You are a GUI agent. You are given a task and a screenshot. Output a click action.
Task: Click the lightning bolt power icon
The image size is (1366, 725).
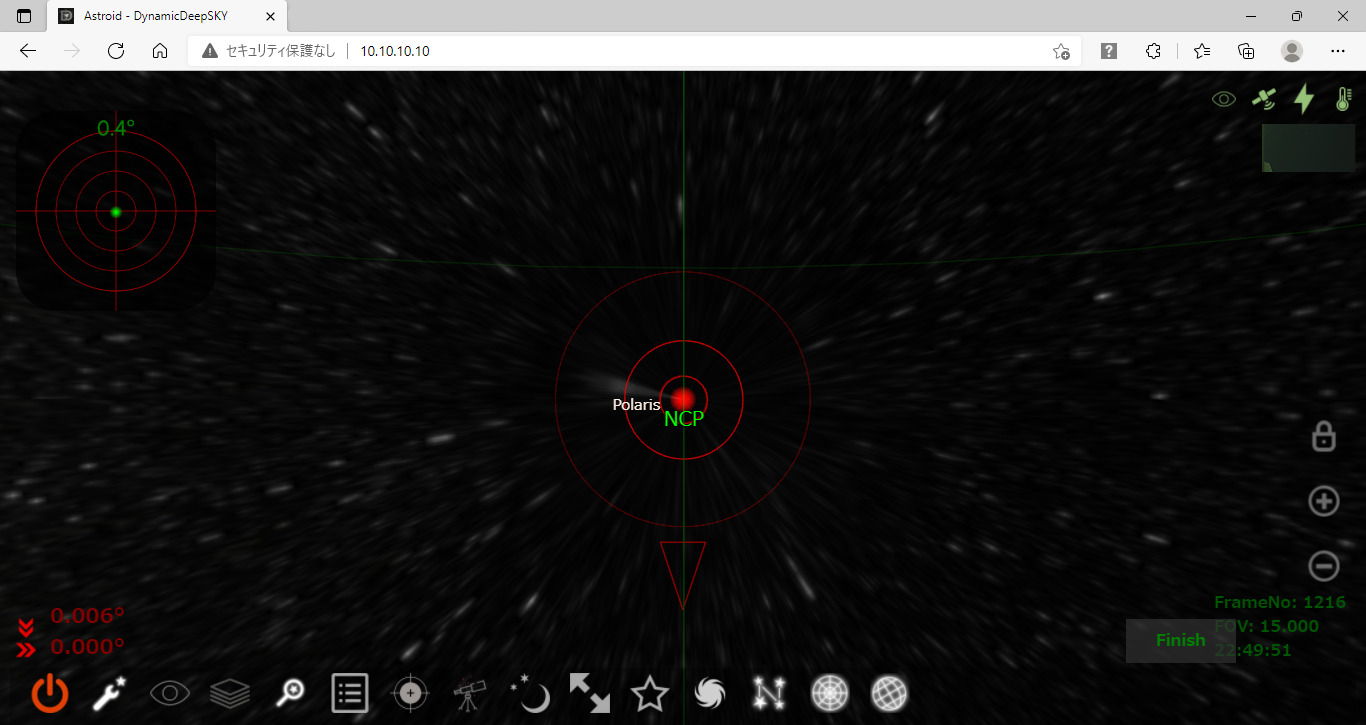(x=1304, y=98)
